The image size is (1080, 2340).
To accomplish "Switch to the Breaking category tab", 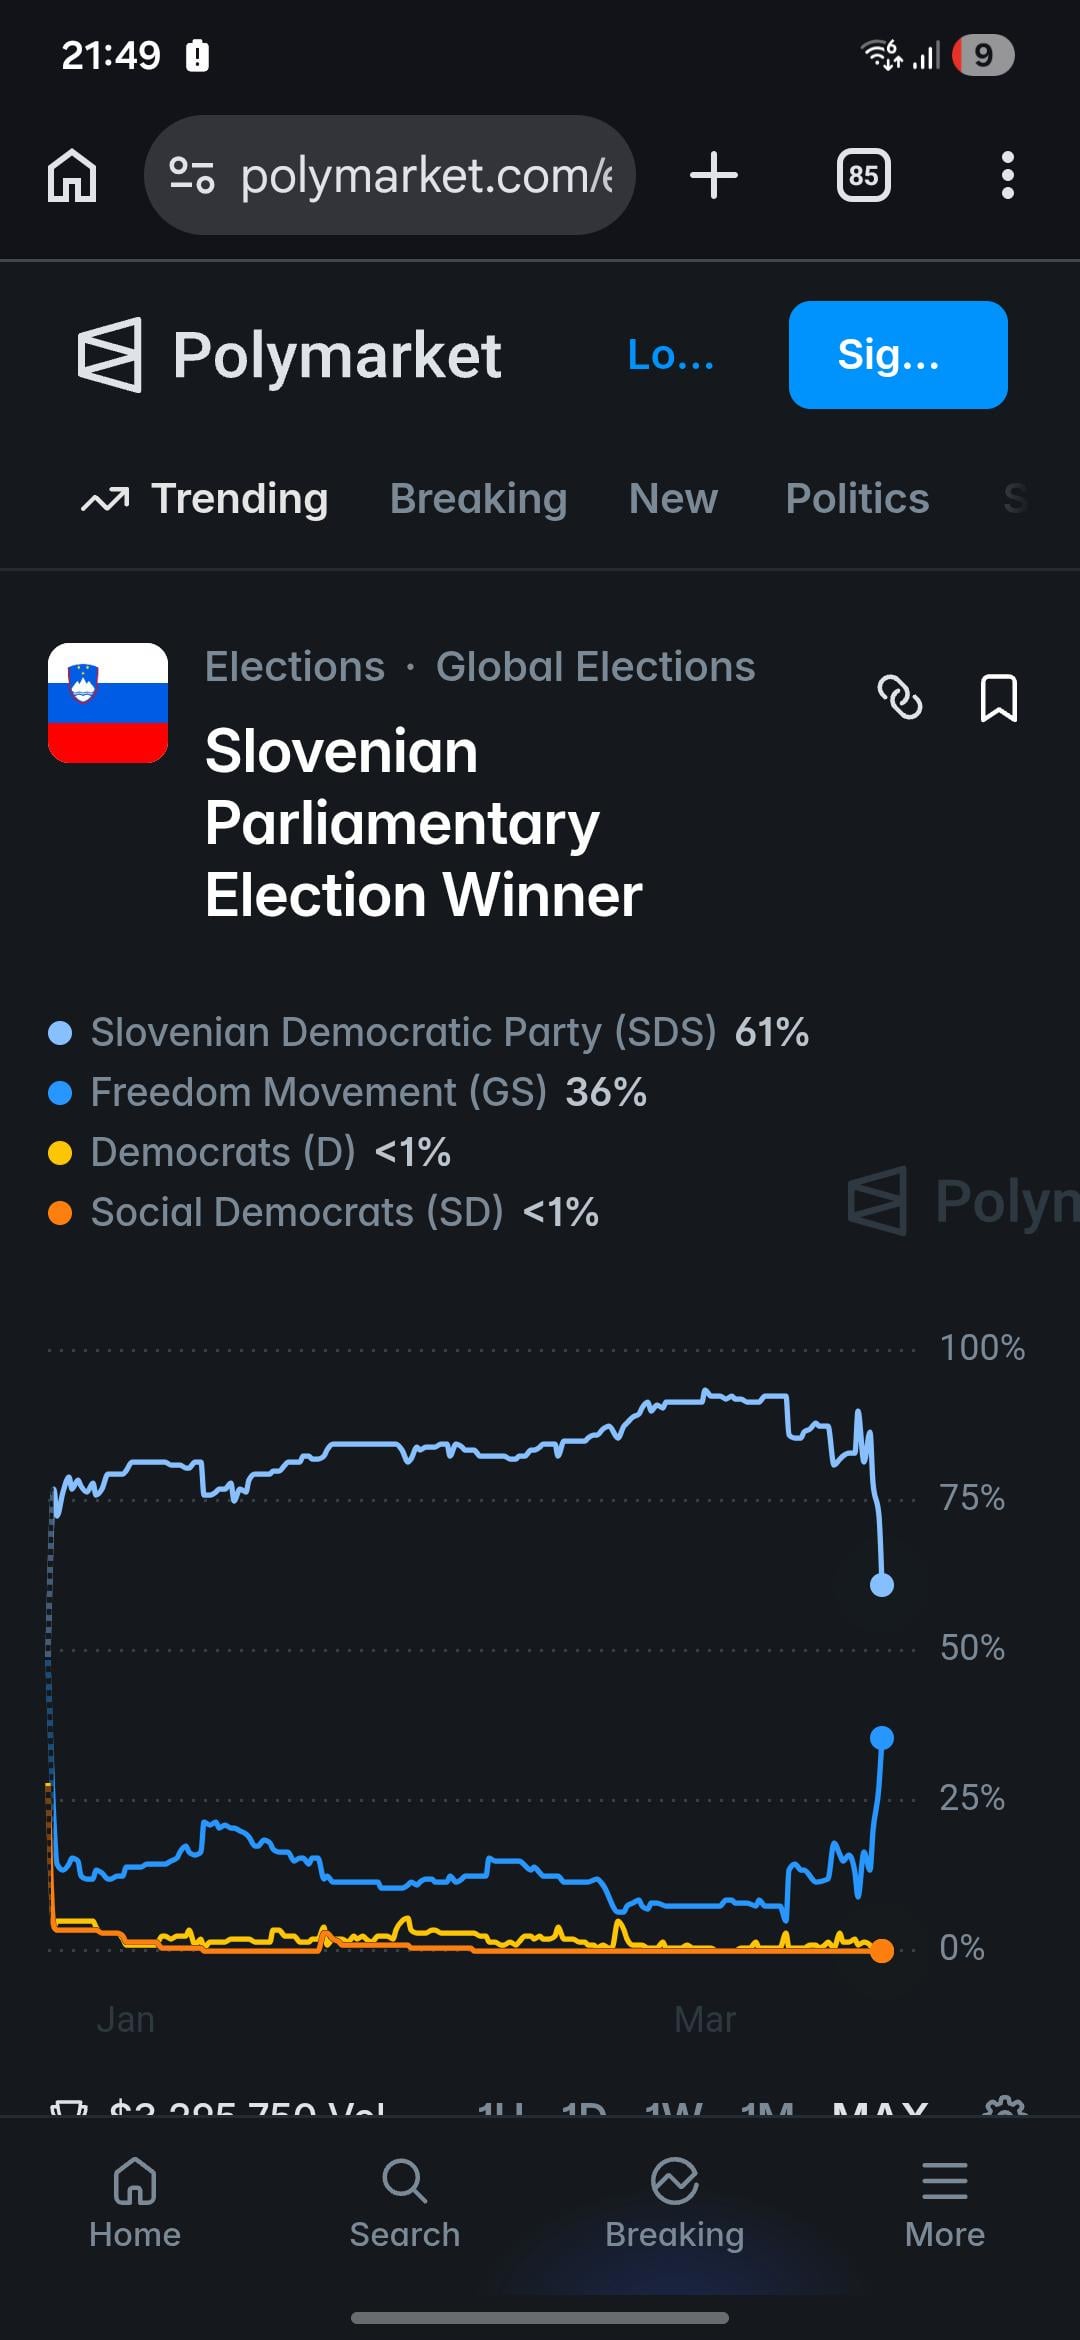I will click(478, 499).
